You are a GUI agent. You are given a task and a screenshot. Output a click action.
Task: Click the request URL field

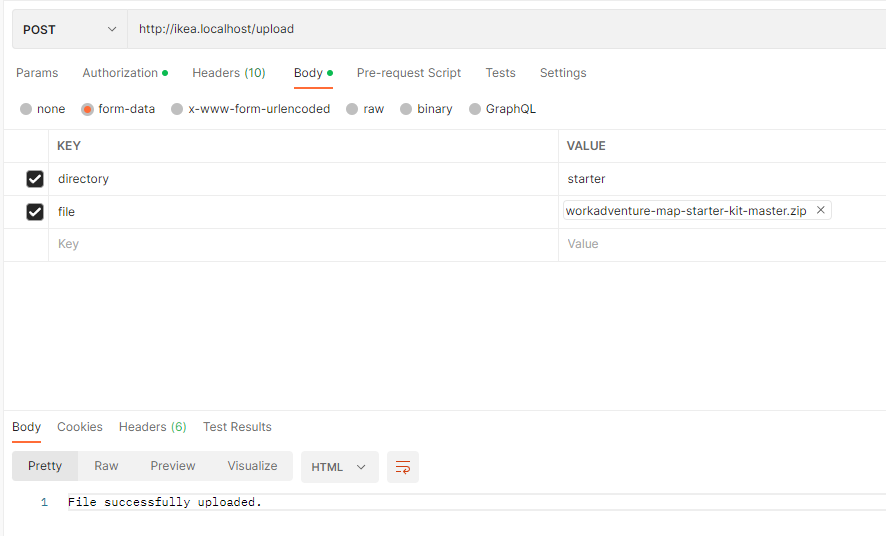(507, 29)
